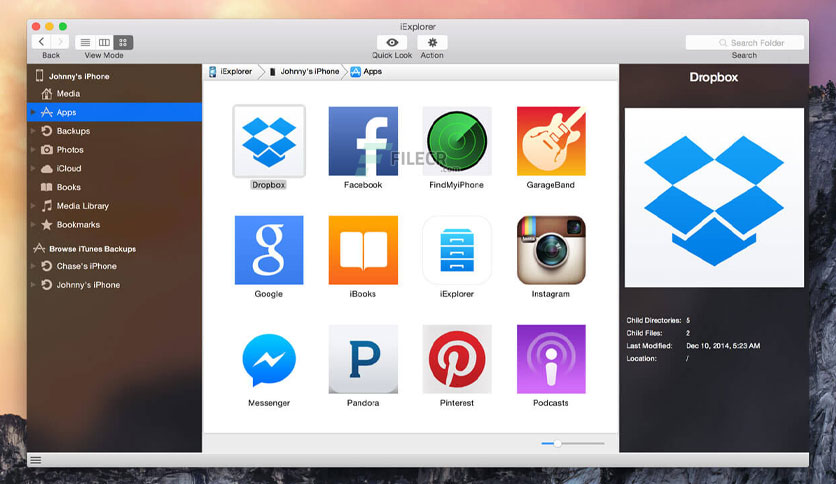Expand the Photos disclosure triangle

(33, 150)
